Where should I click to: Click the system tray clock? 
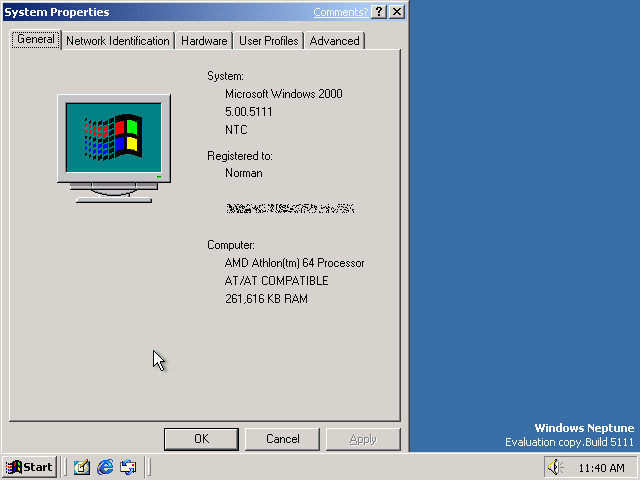pos(602,468)
